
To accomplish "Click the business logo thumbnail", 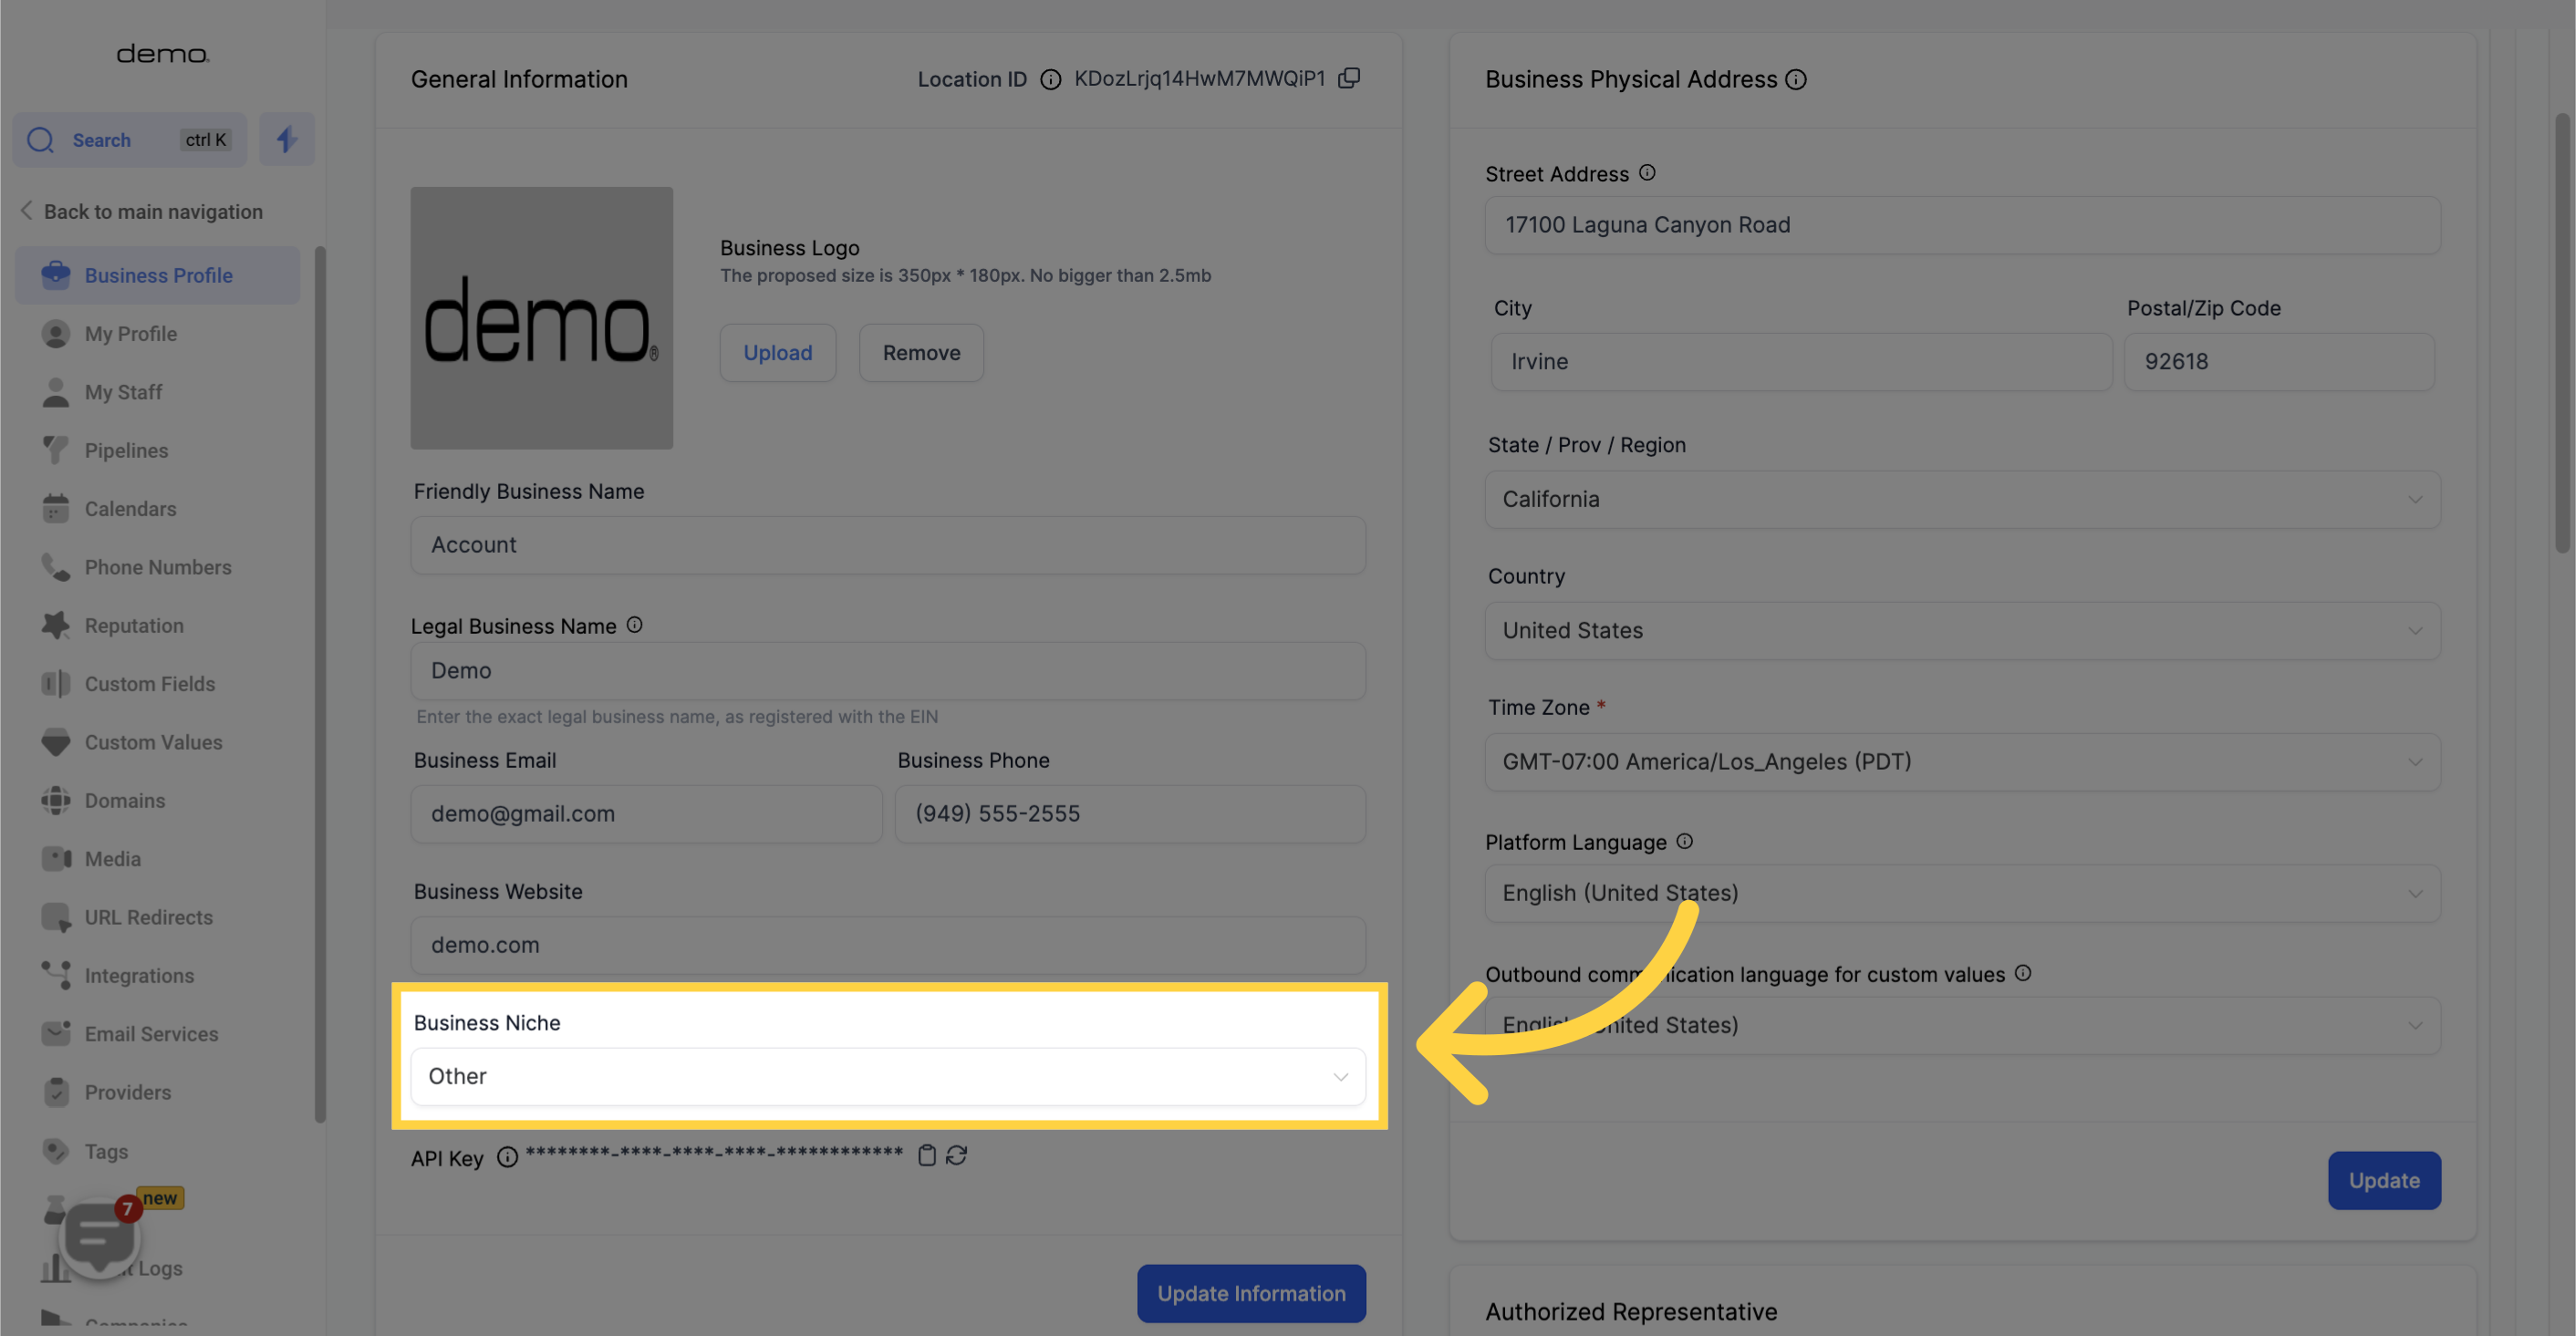I will 542,318.
